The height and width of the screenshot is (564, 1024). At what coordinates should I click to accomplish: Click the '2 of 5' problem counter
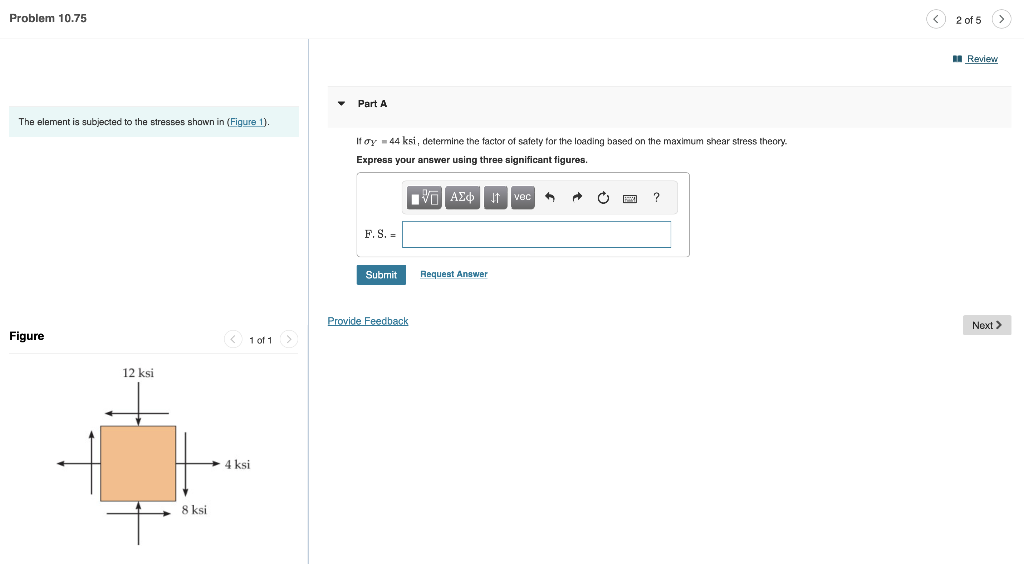(x=968, y=20)
